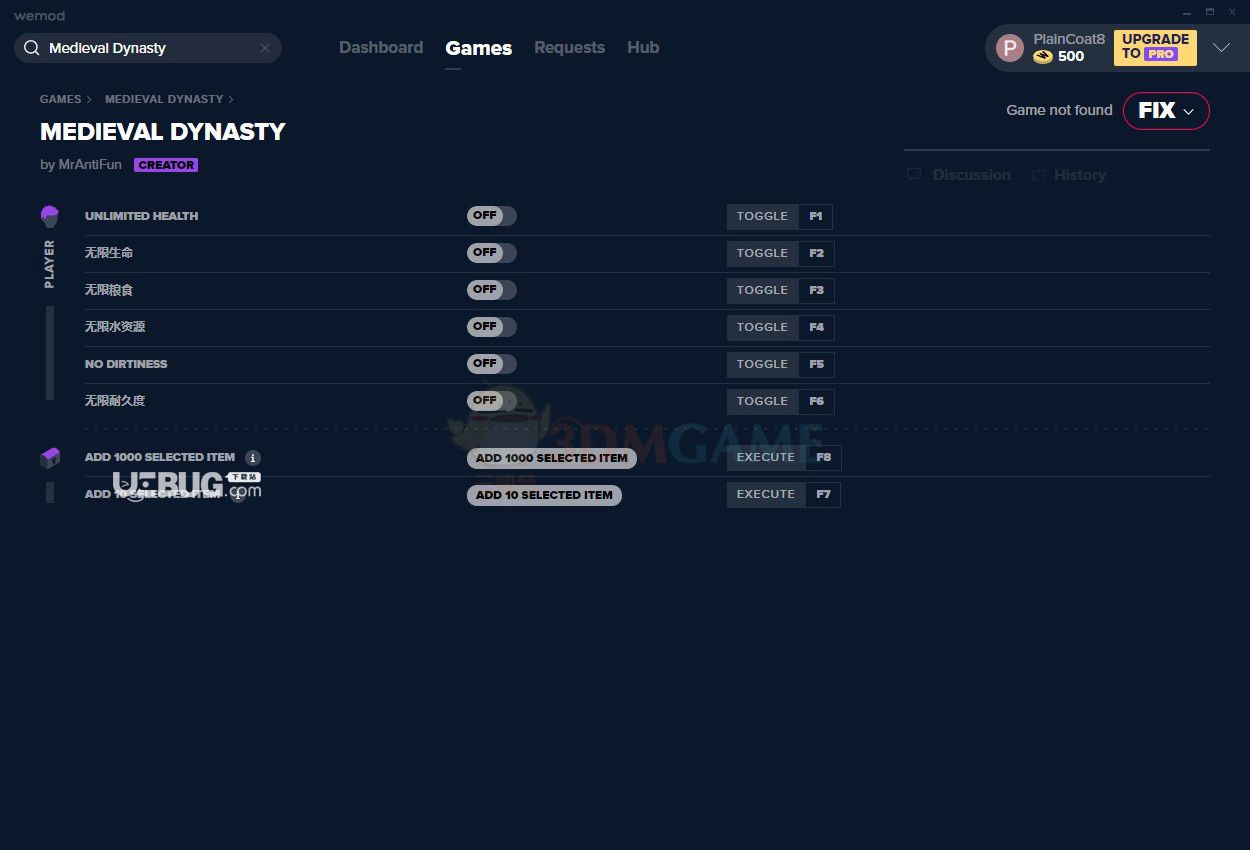Viewport: 1250px width, 850px height.
Task: Click the Upgrade to Pro button
Action: pyautogui.click(x=1155, y=47)
